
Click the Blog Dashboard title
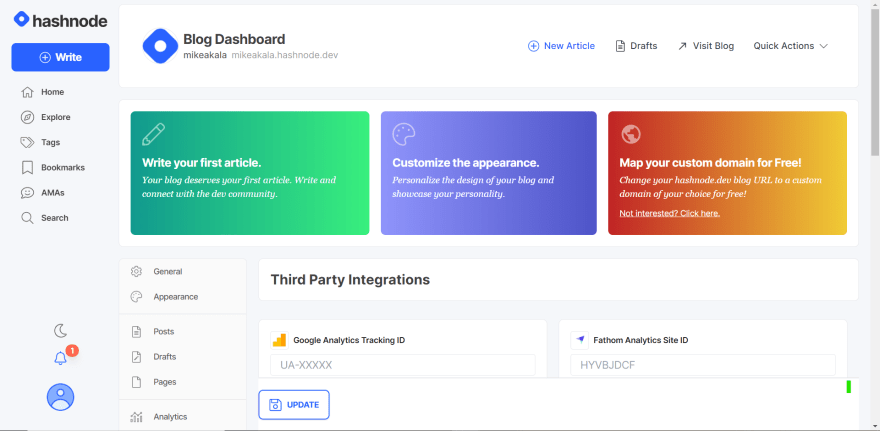pyautogui.click(x=234, y=39)
